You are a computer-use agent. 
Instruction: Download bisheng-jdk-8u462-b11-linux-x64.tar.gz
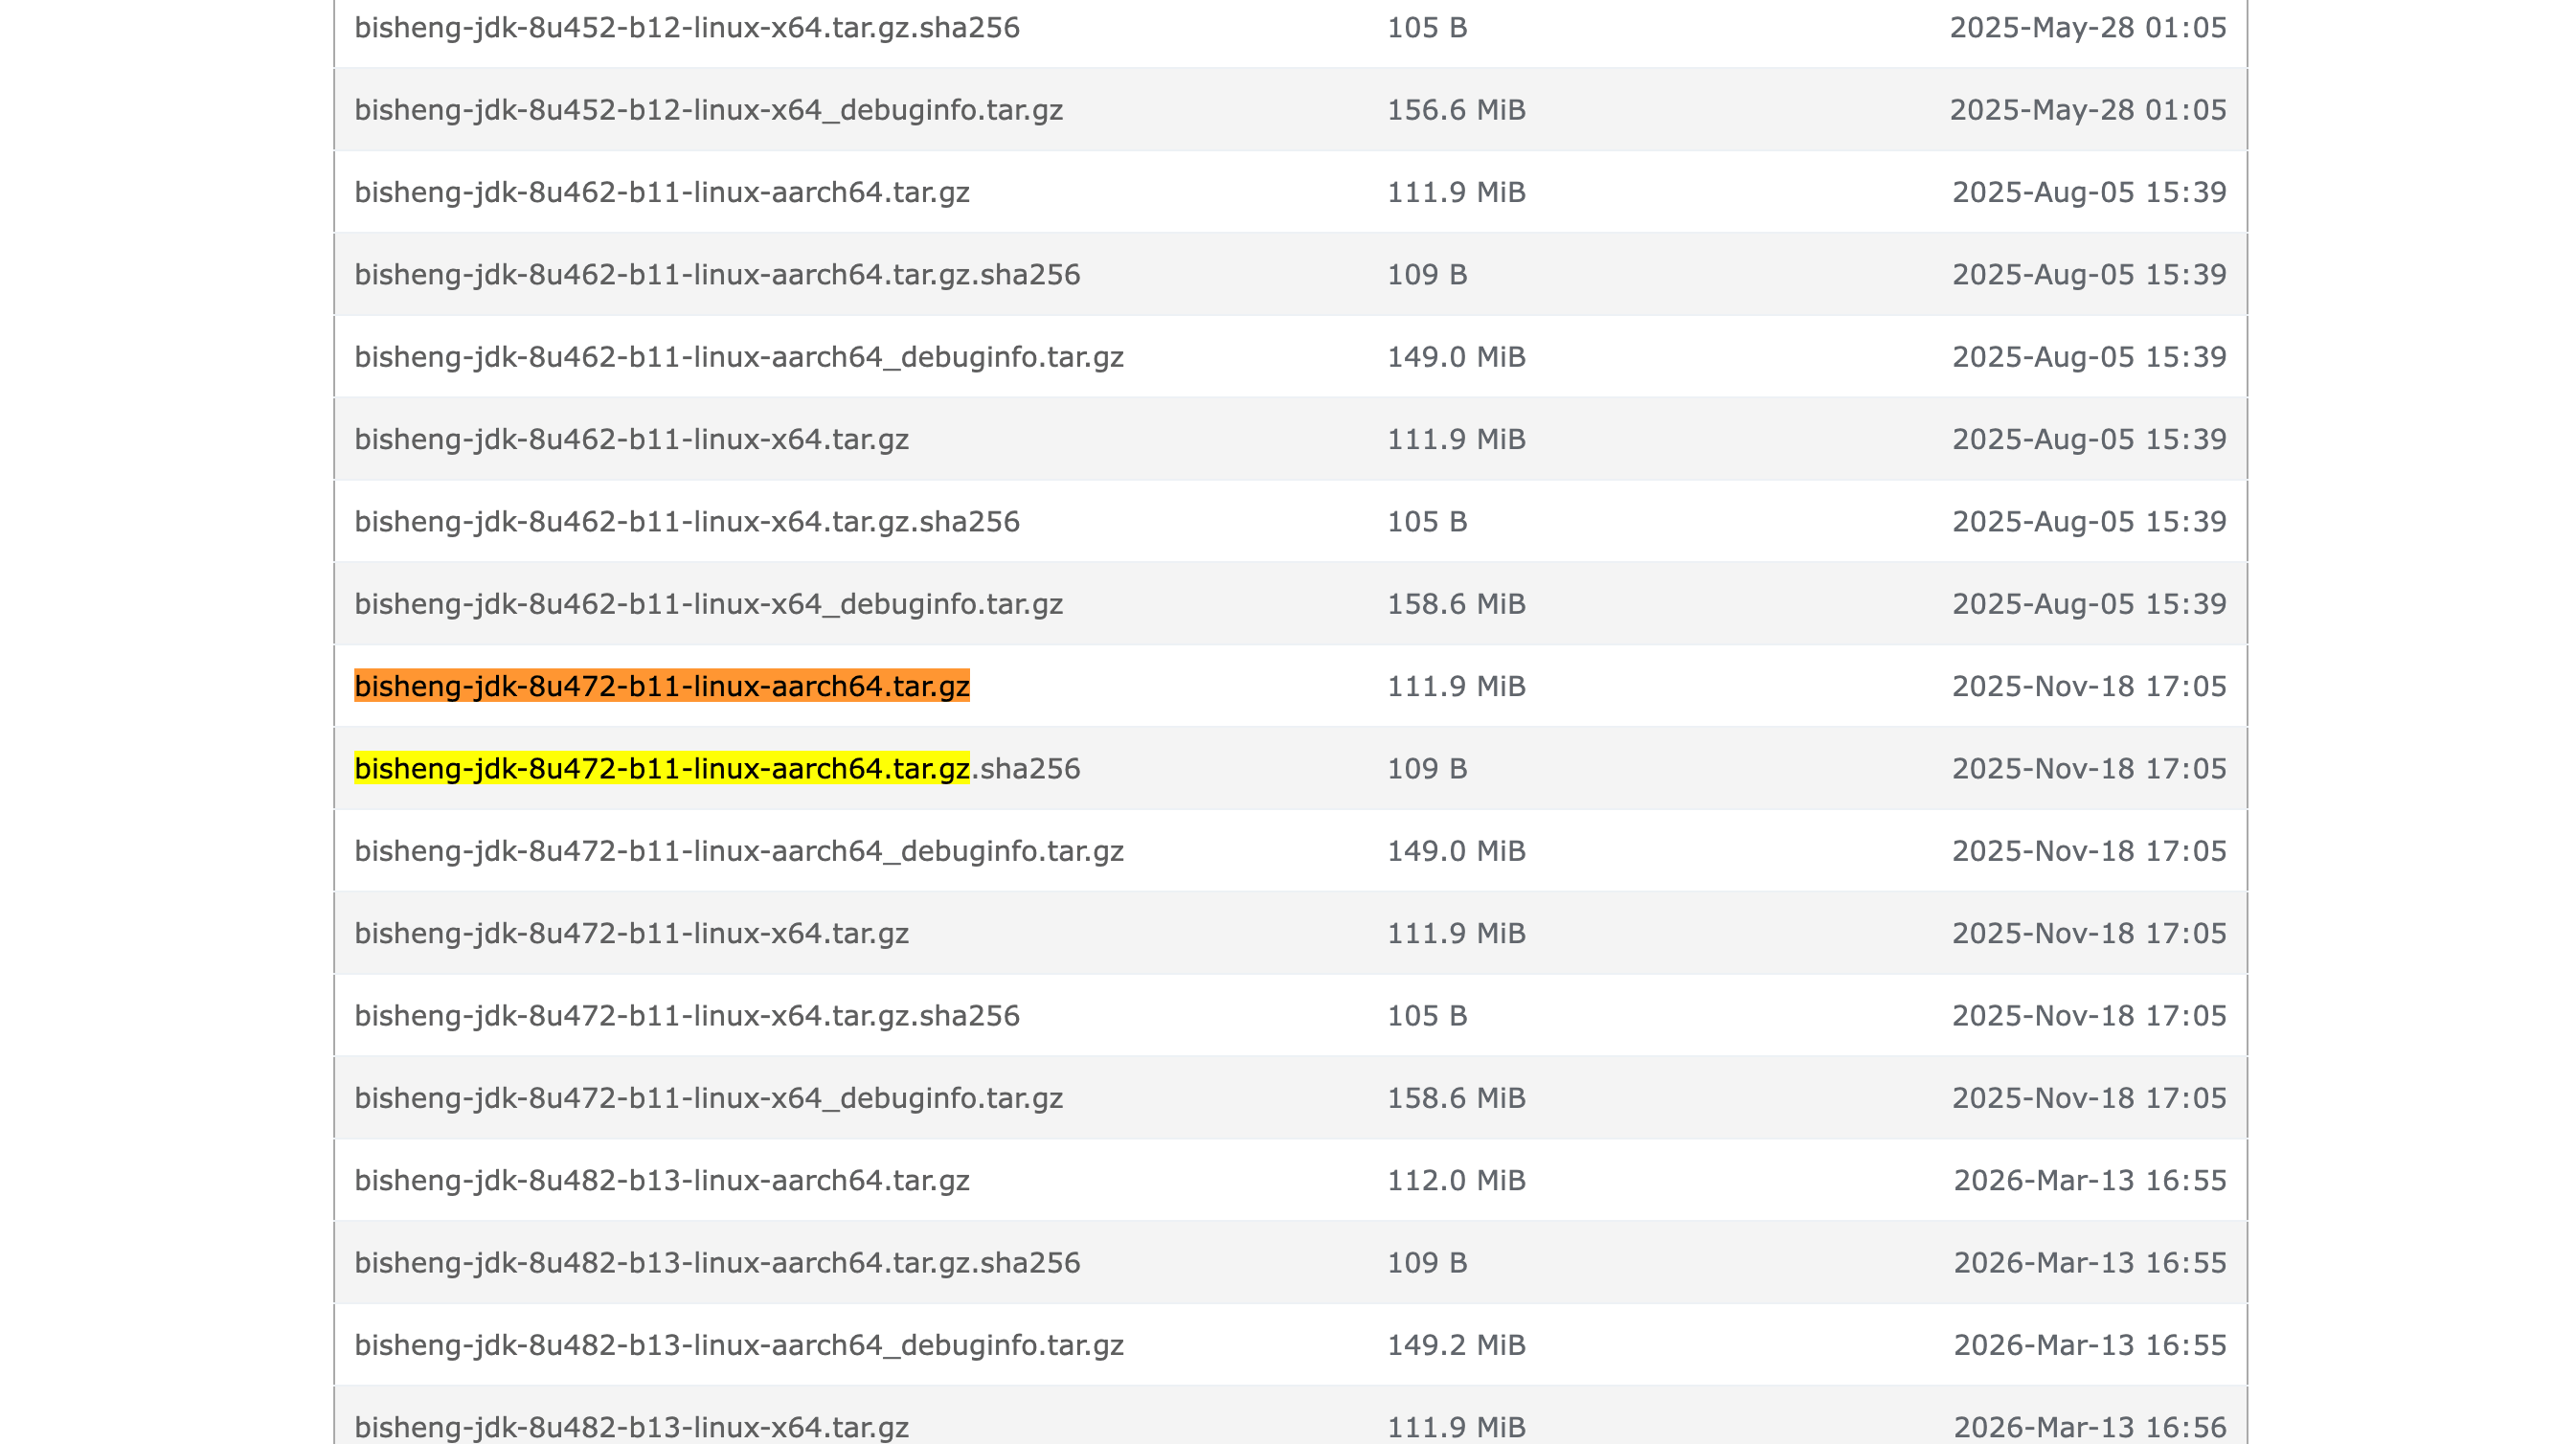(x=631, y=439)
